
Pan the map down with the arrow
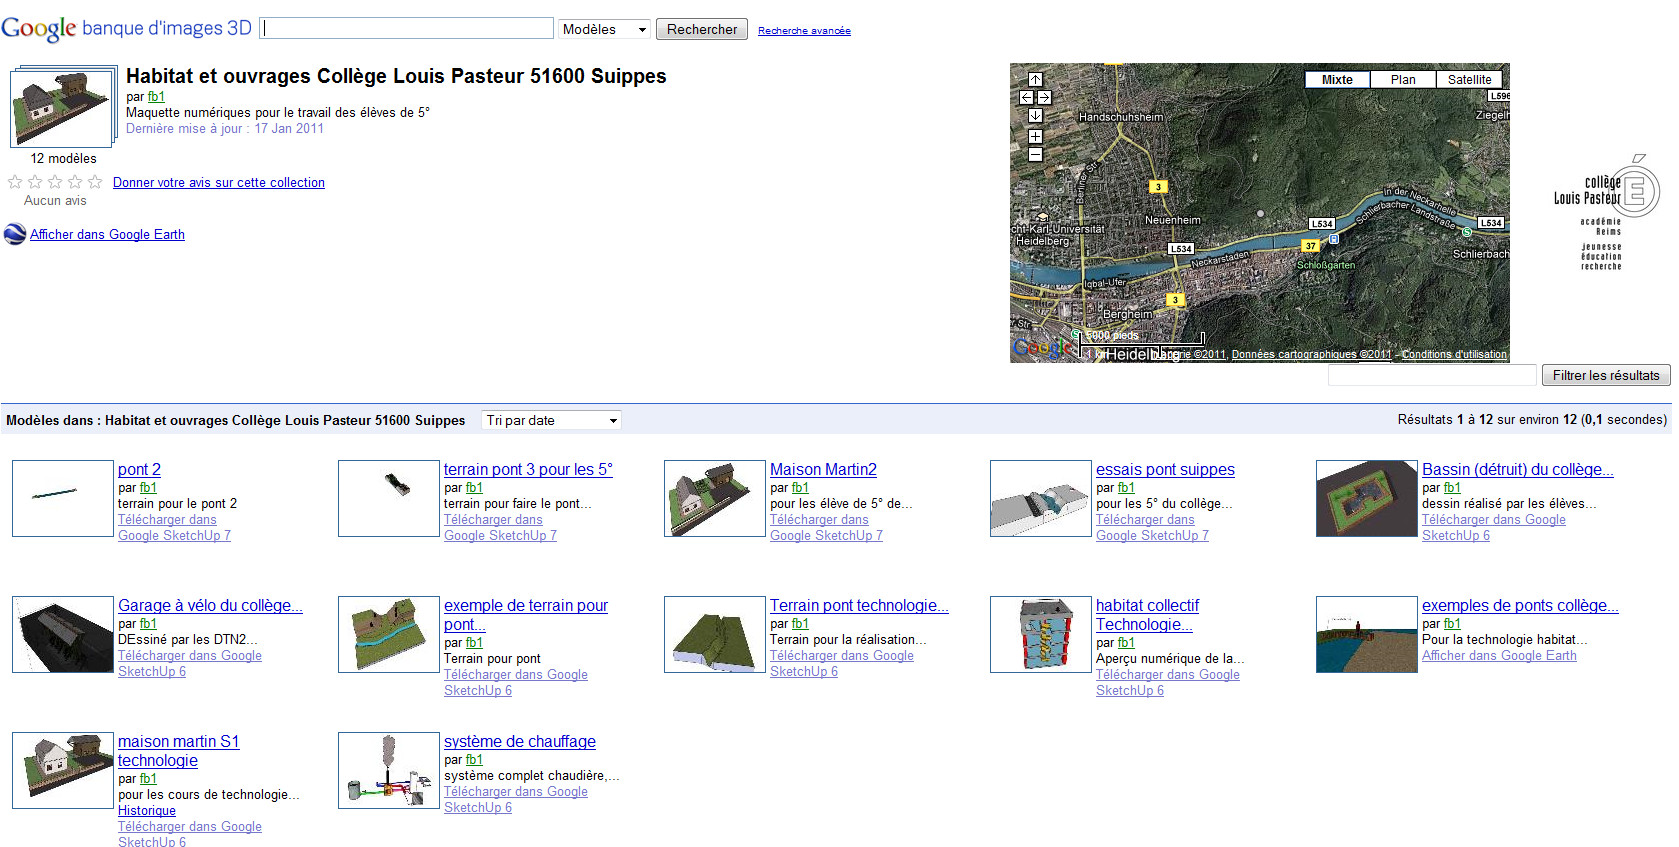coord(1035,116)
